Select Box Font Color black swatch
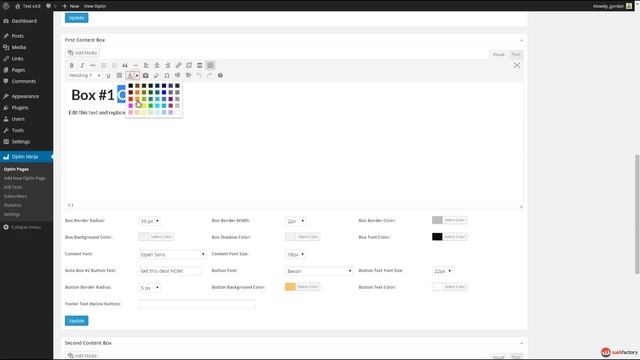 pos(437,237)
